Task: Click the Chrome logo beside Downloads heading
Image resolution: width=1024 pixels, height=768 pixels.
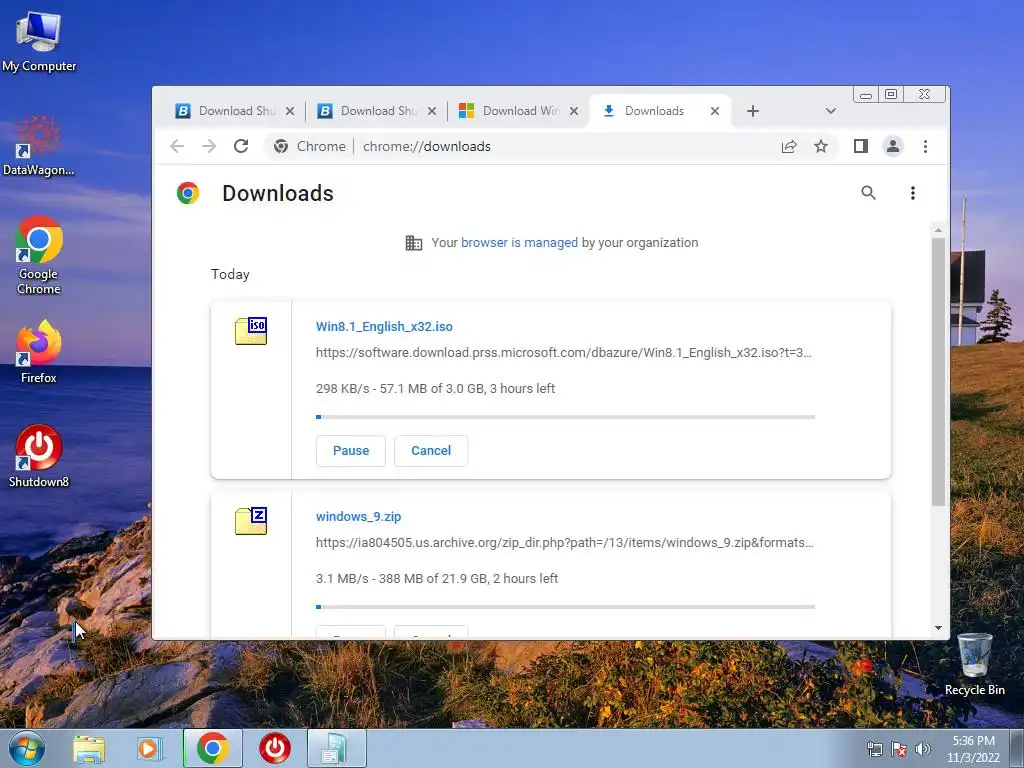Action: [188, 193]
